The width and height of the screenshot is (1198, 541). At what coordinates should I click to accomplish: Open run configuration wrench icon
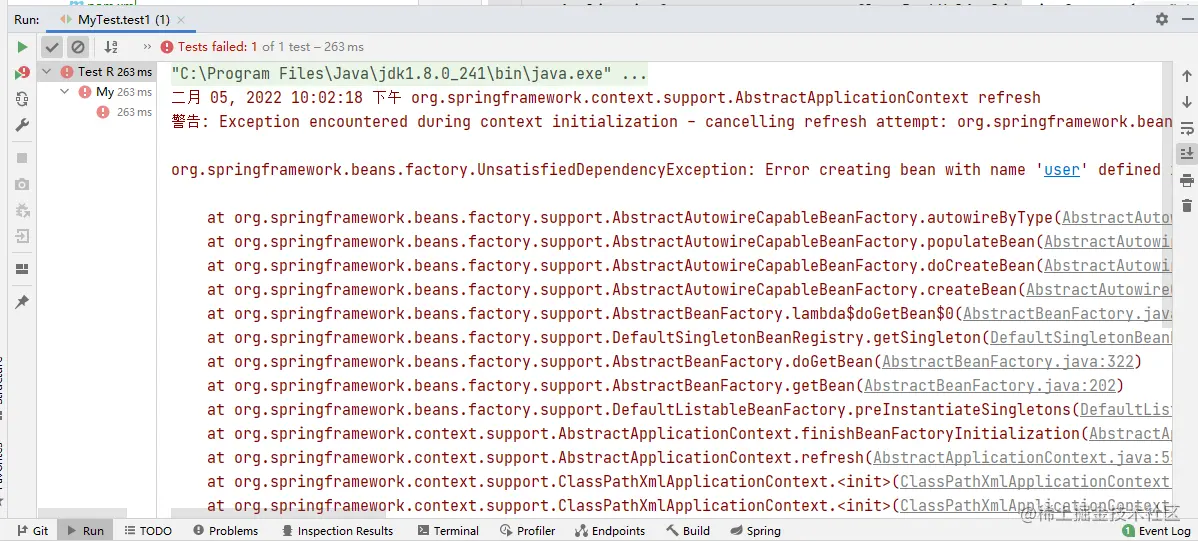coord(22,125)
